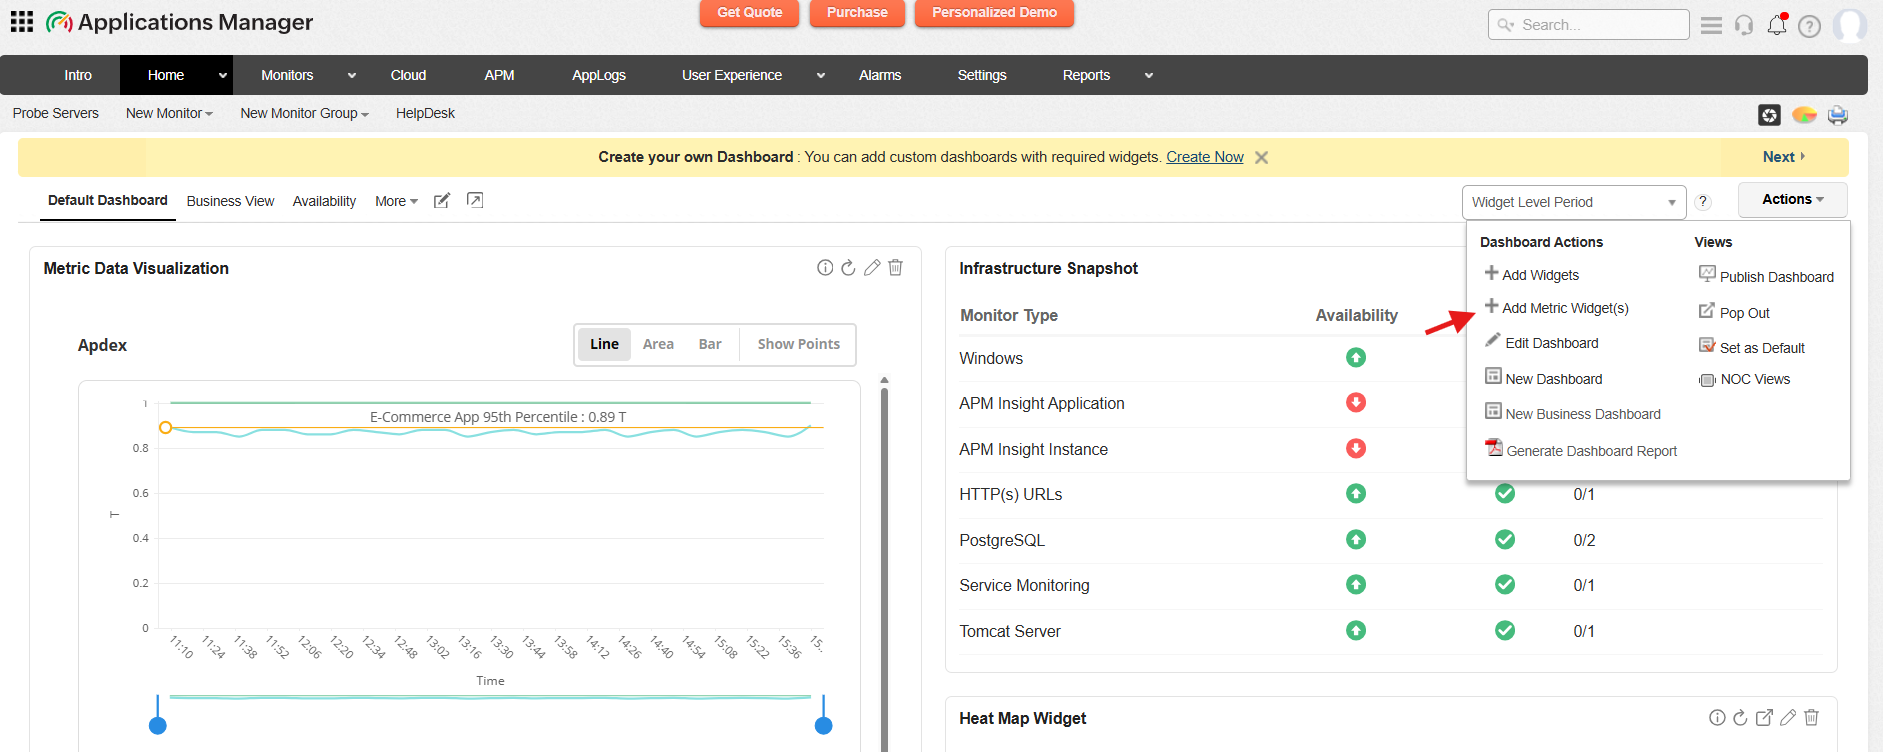Refresh the Metric Data Visualization widget
Screen dimensions: 1883x752
(848, 267)
